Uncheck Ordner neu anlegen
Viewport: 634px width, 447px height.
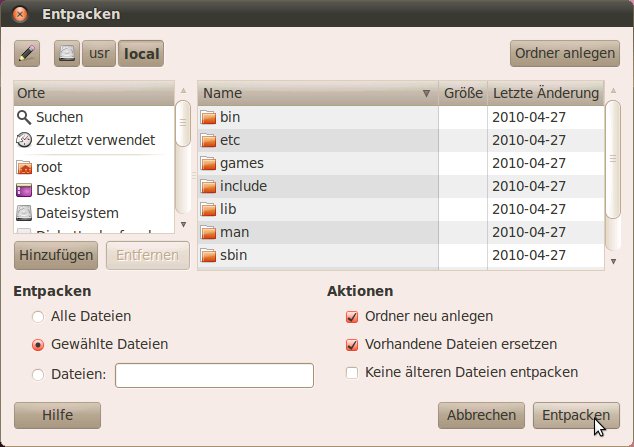[351, 317]
